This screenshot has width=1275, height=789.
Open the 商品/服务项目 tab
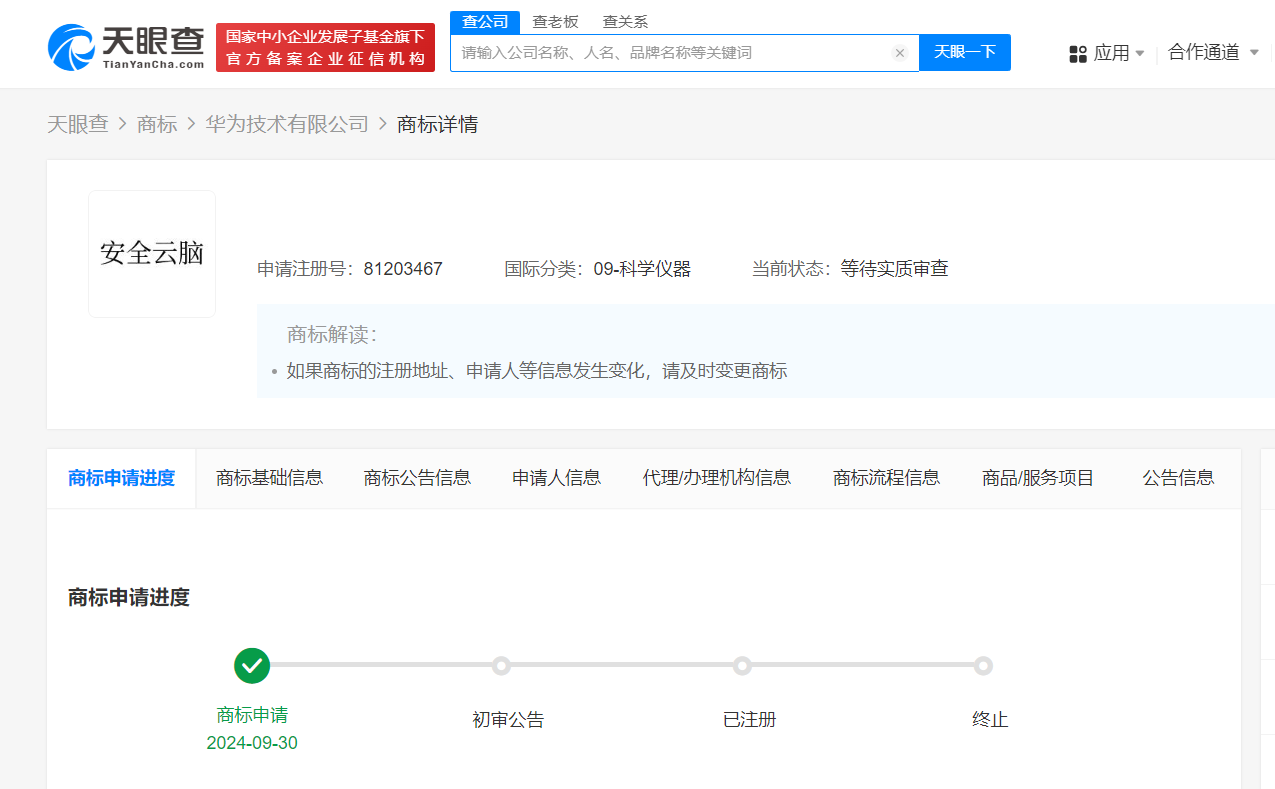1037,478
